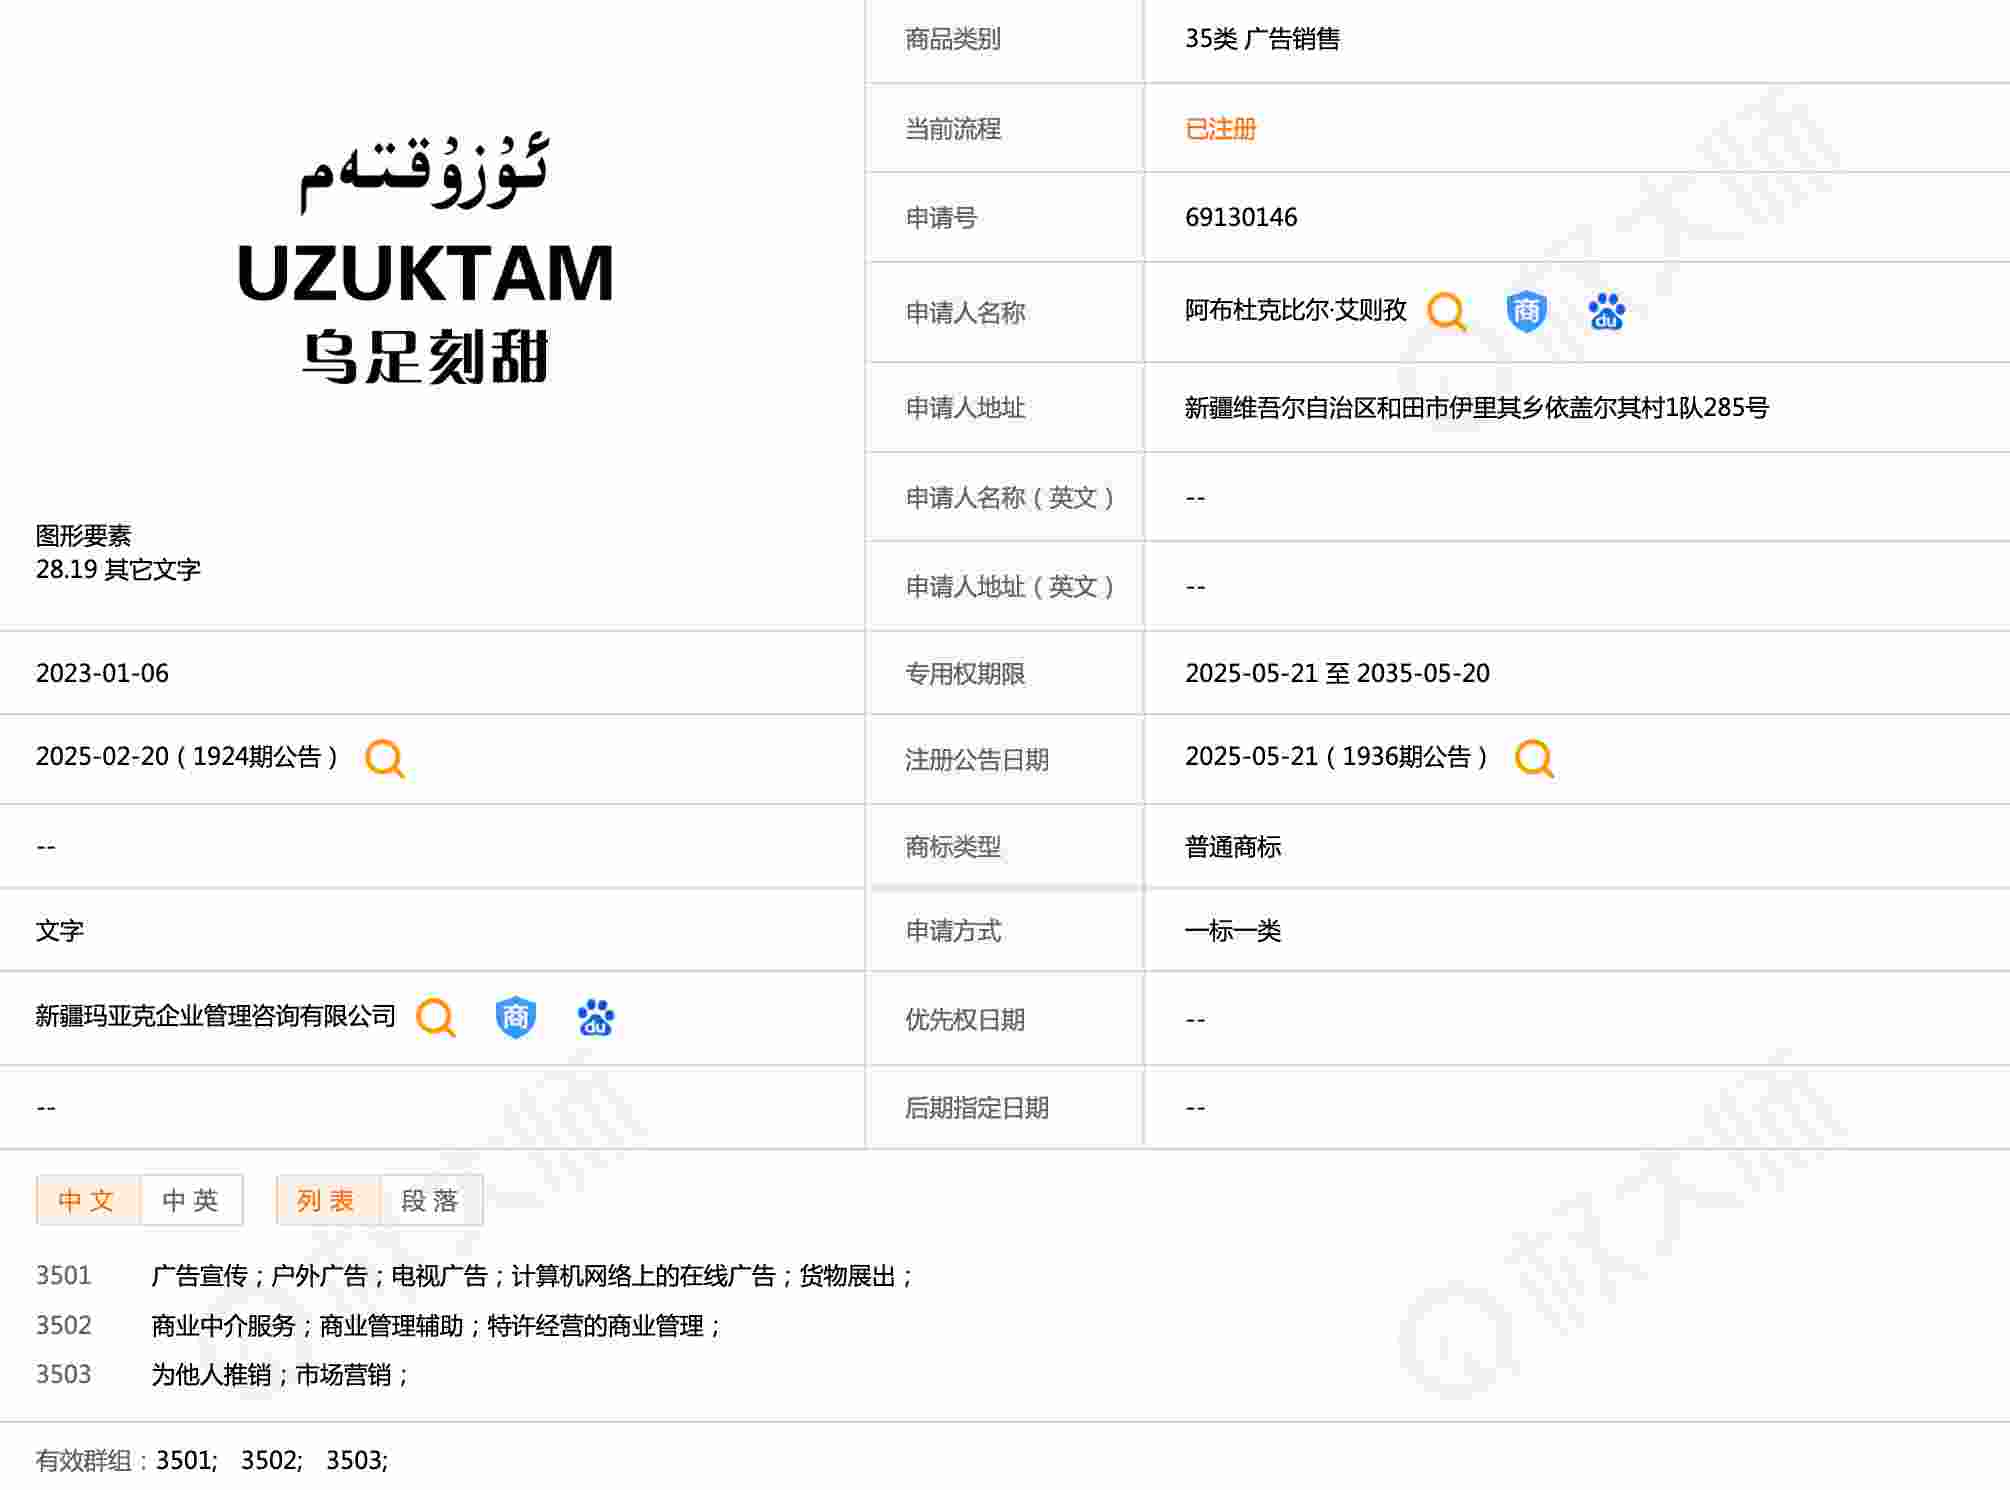The width and height of the screenshot is (2010, 1490).
Task: Search applicant name with orange magnifier icon
Action: click(1446, 311)
